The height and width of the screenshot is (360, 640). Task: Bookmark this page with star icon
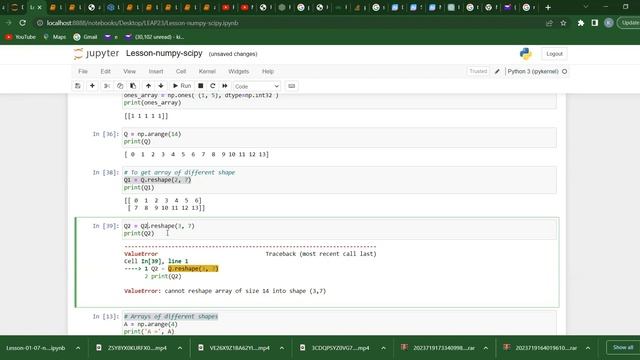[563, 23]
